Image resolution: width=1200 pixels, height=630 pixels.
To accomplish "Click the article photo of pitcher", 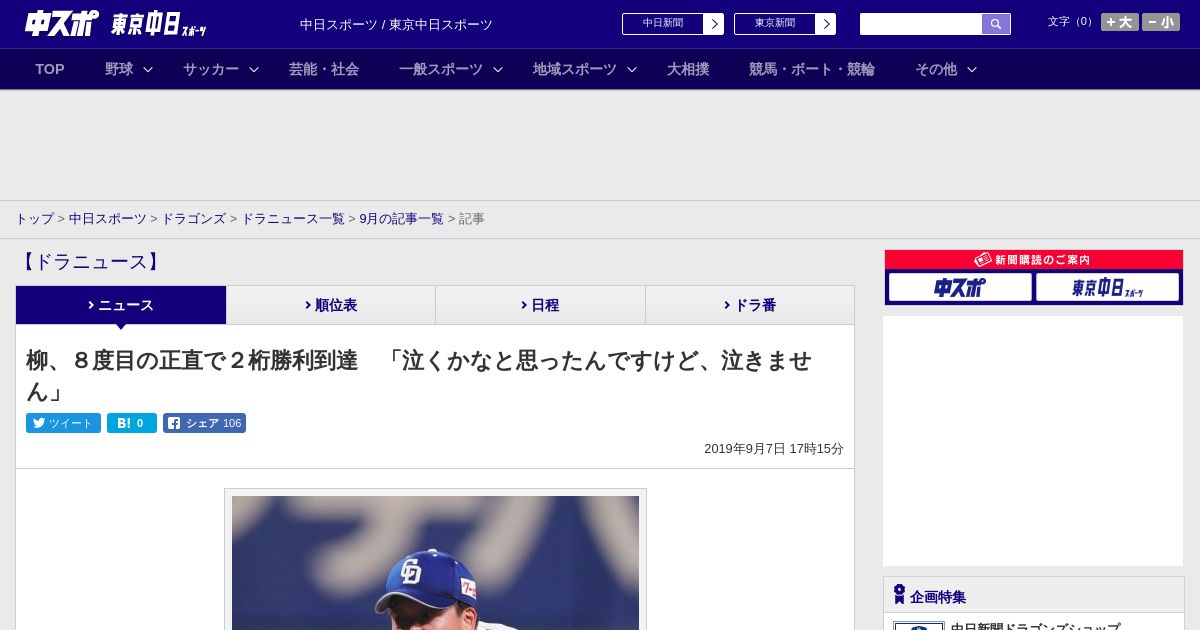I will click(435, 562).
